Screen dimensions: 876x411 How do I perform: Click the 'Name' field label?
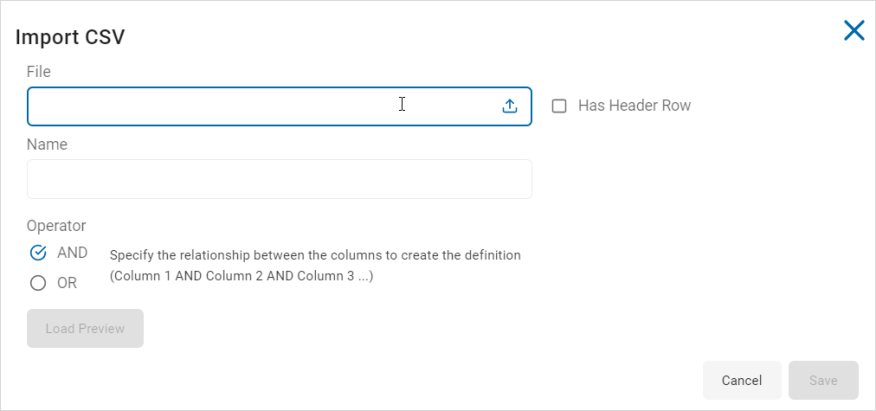(x=47, y=145)
